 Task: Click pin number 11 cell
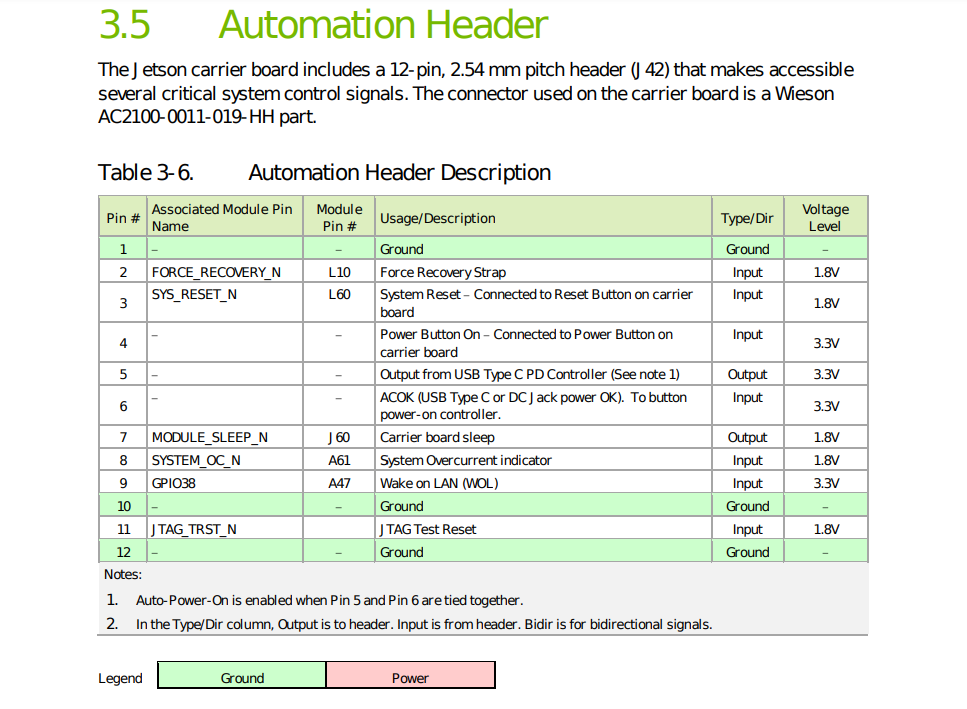pos(123,529)
